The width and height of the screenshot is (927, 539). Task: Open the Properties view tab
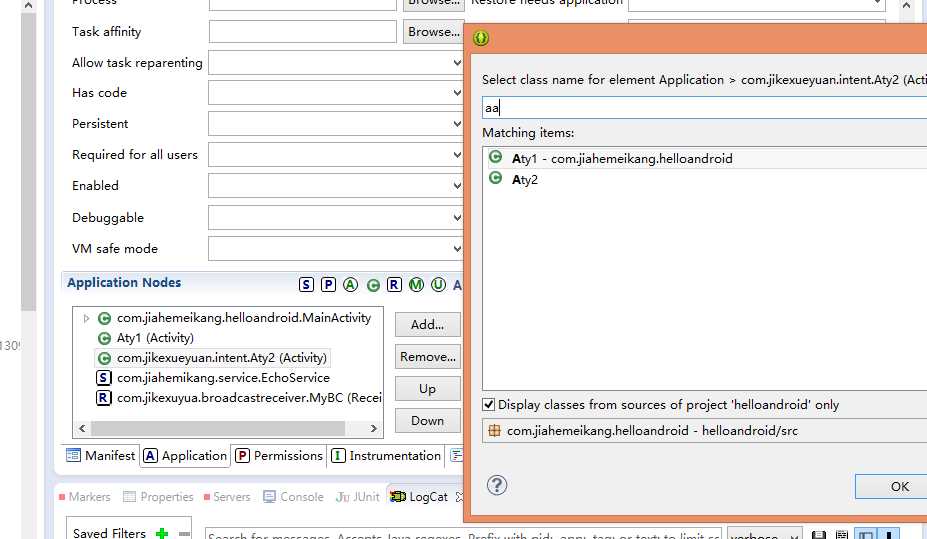(158, 497)
